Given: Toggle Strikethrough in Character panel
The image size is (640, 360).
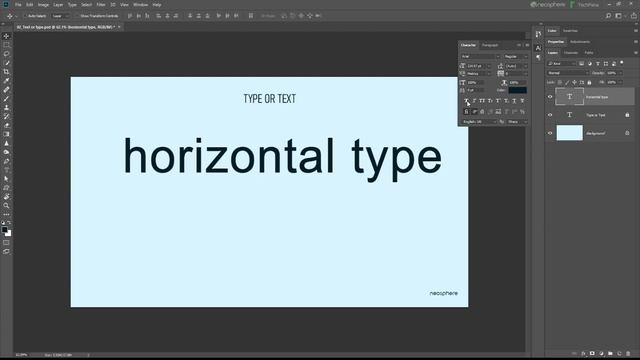Looking at the screenshot, I should tap(522, 101).
